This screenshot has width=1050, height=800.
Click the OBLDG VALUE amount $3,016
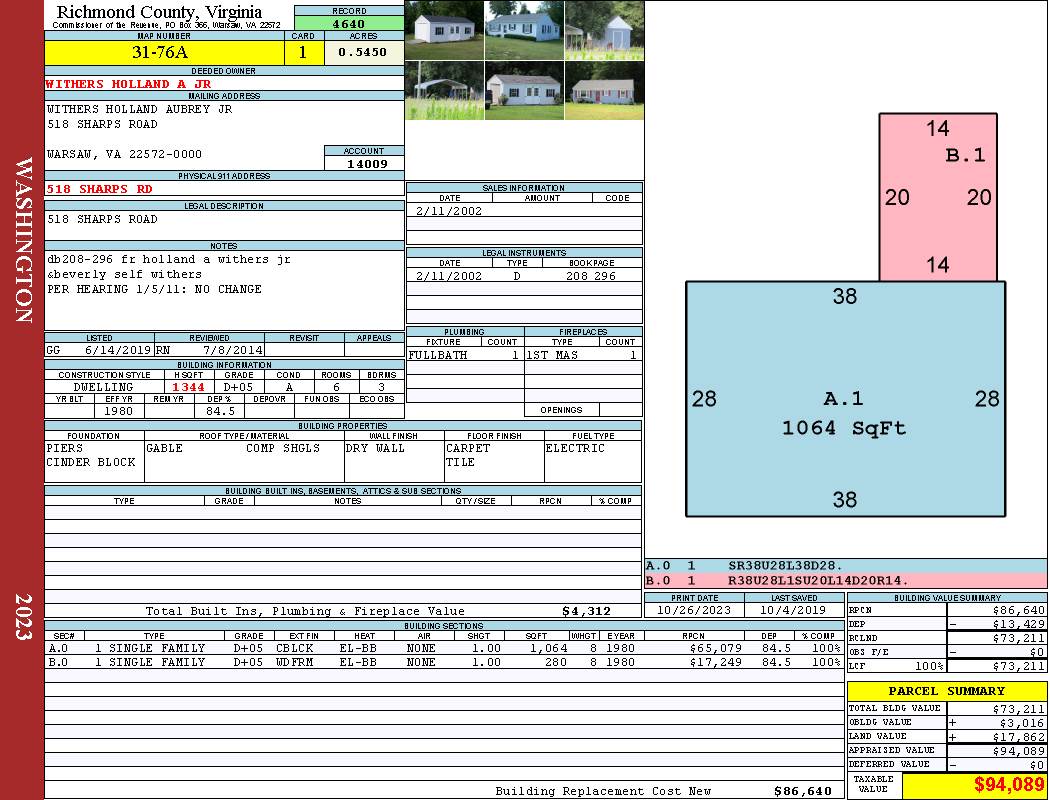[x=1022, y=723]
